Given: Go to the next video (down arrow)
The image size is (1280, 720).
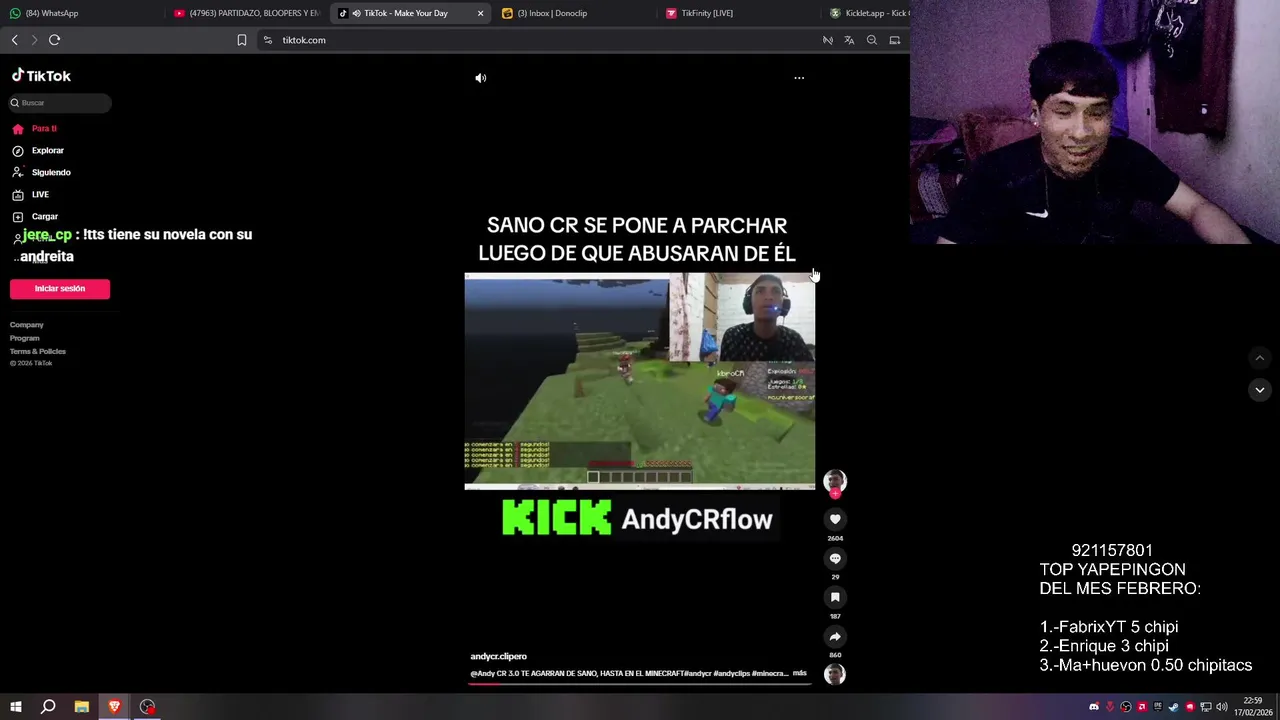Looking at the screenshot, I should (1260, 390).
